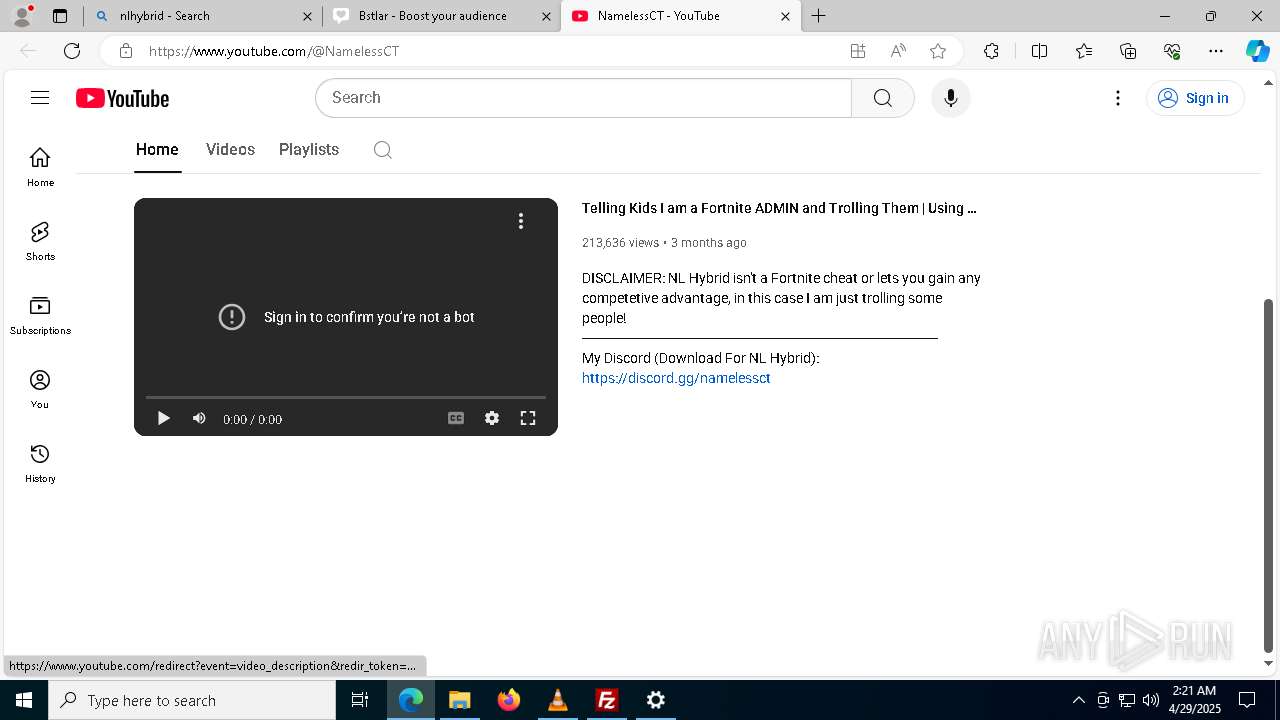Go to Home in sidebar

tap(40, 167)
